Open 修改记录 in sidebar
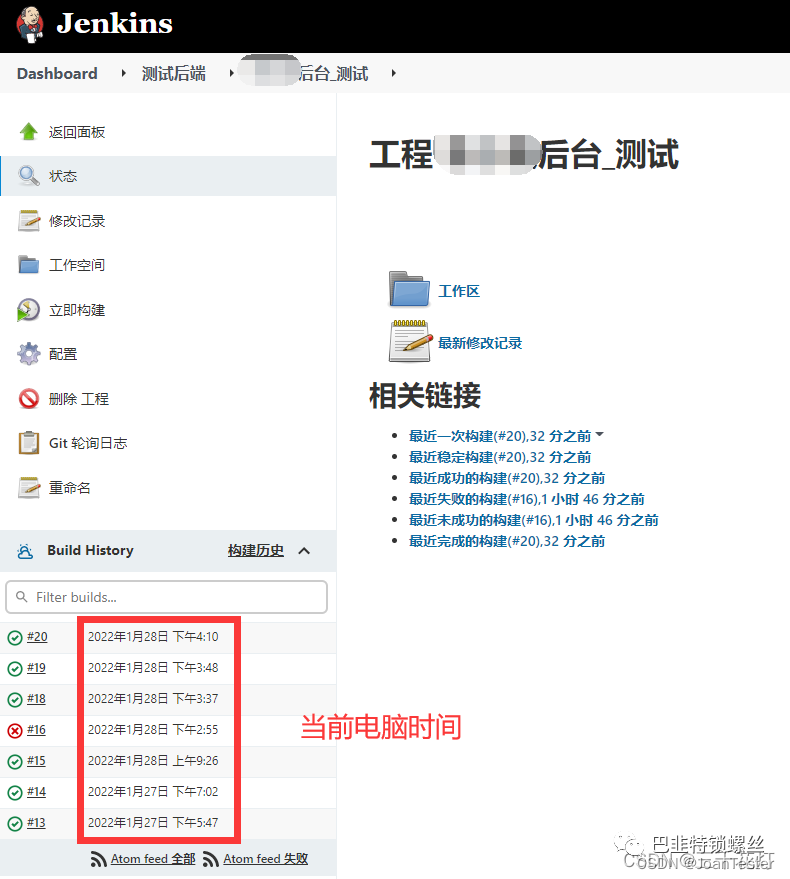The width and height of the screenshot is (790, 879). pyautogui.click(x=77, y=221)
